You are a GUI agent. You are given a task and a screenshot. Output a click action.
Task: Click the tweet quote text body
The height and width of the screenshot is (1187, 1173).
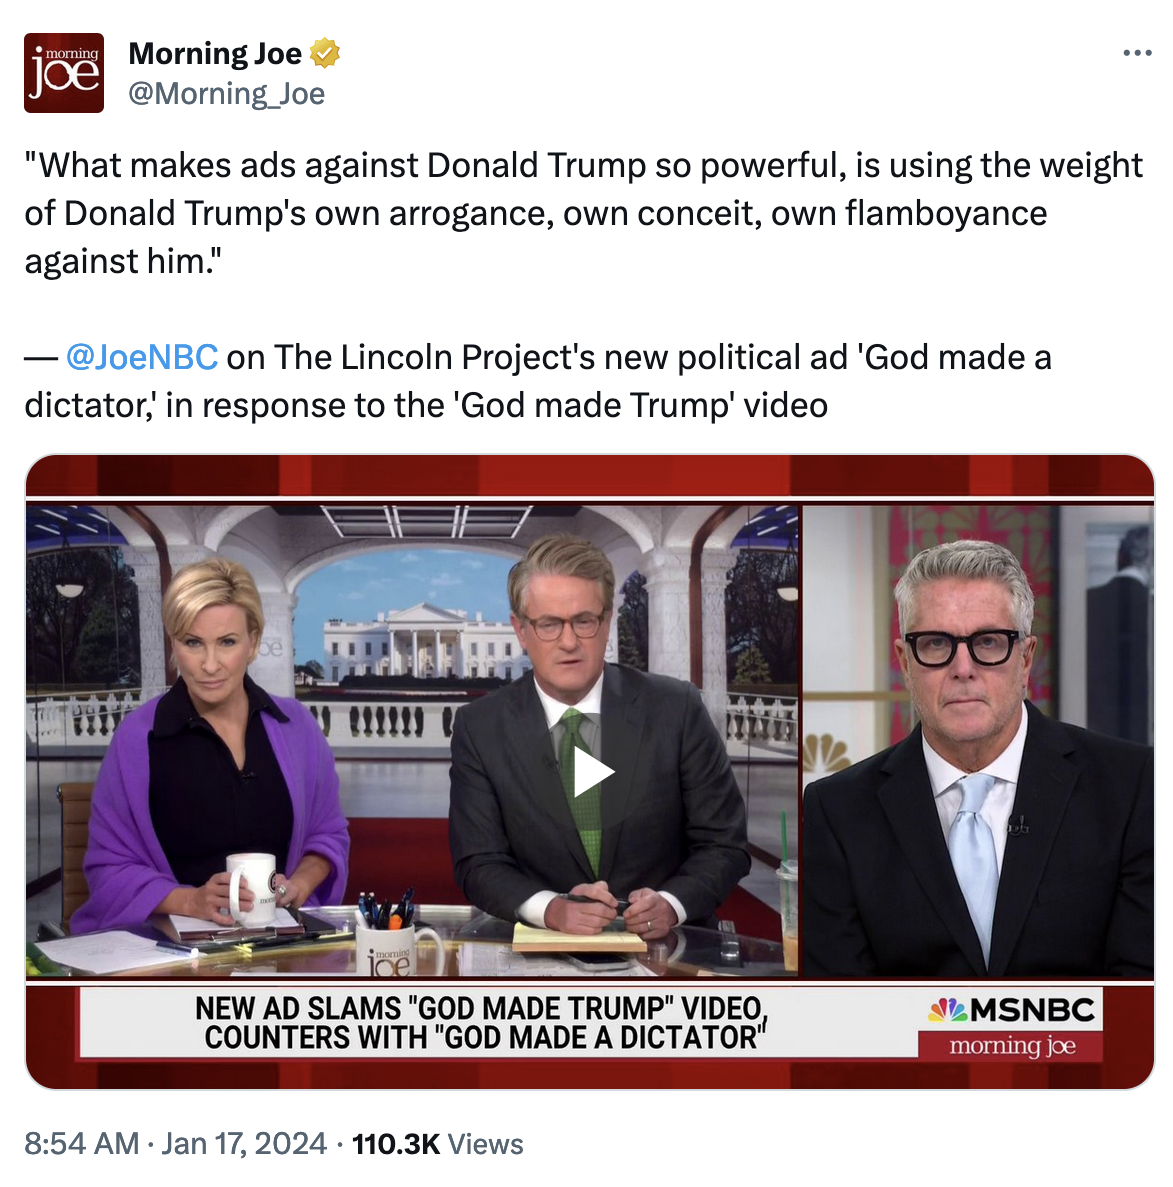click(583, 213)
